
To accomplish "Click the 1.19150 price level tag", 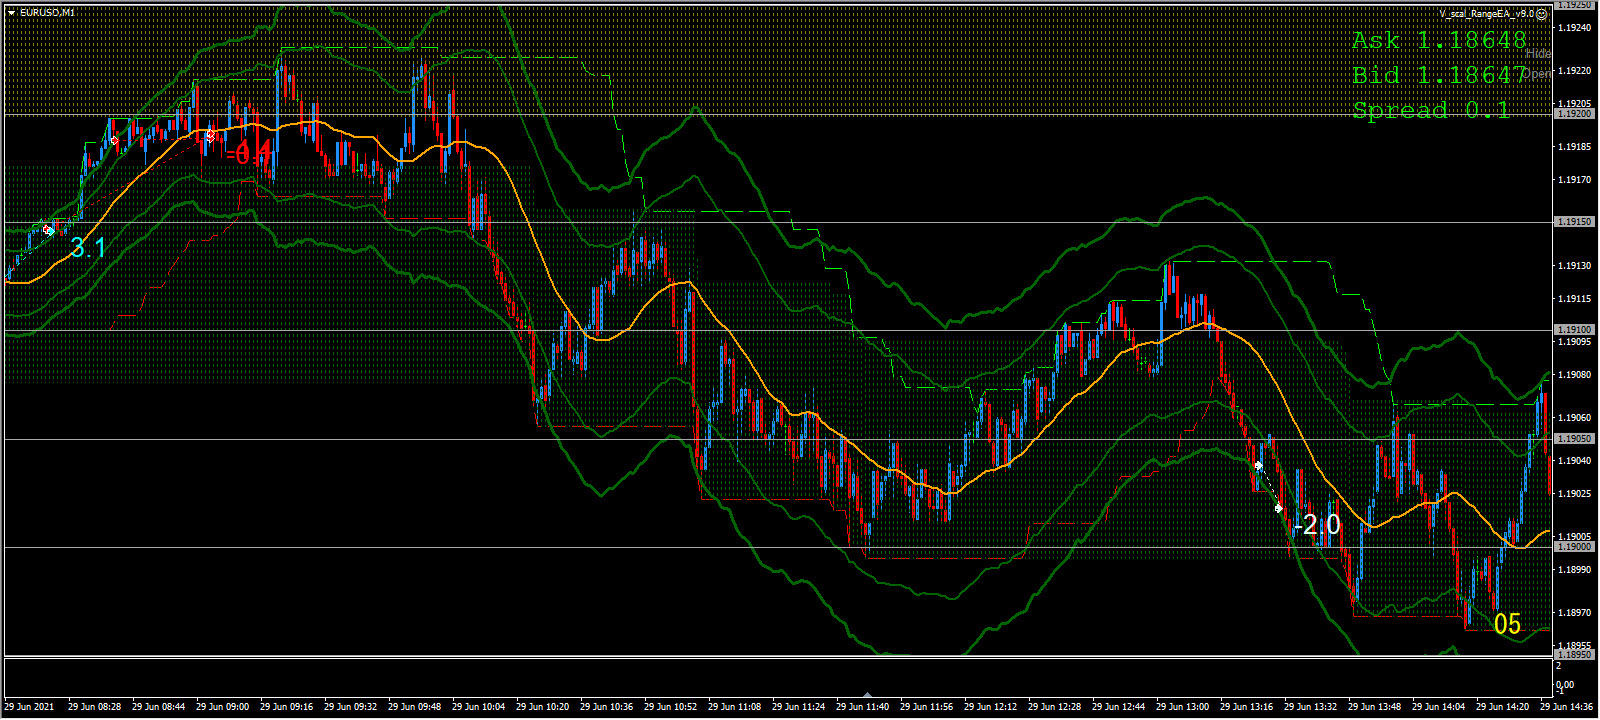I will point(1574,222).
